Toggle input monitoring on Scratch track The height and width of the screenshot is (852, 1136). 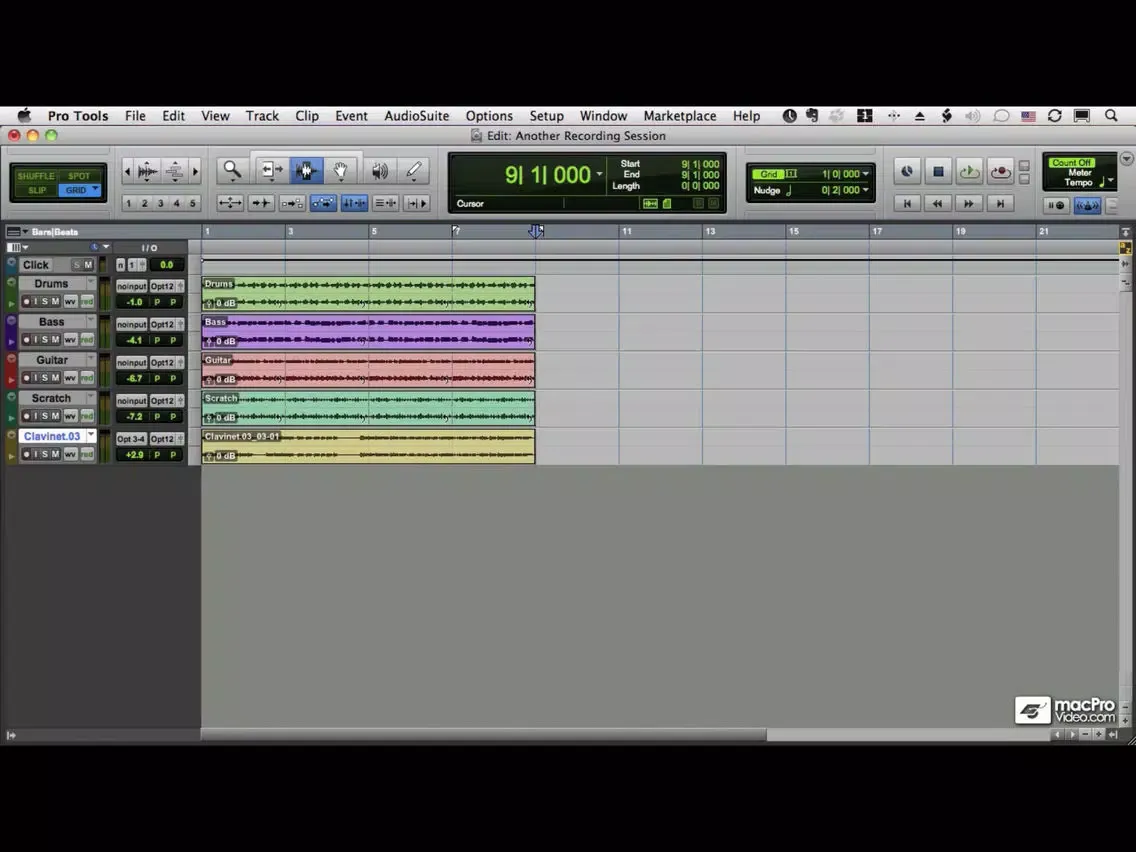[x=35, y=417]
